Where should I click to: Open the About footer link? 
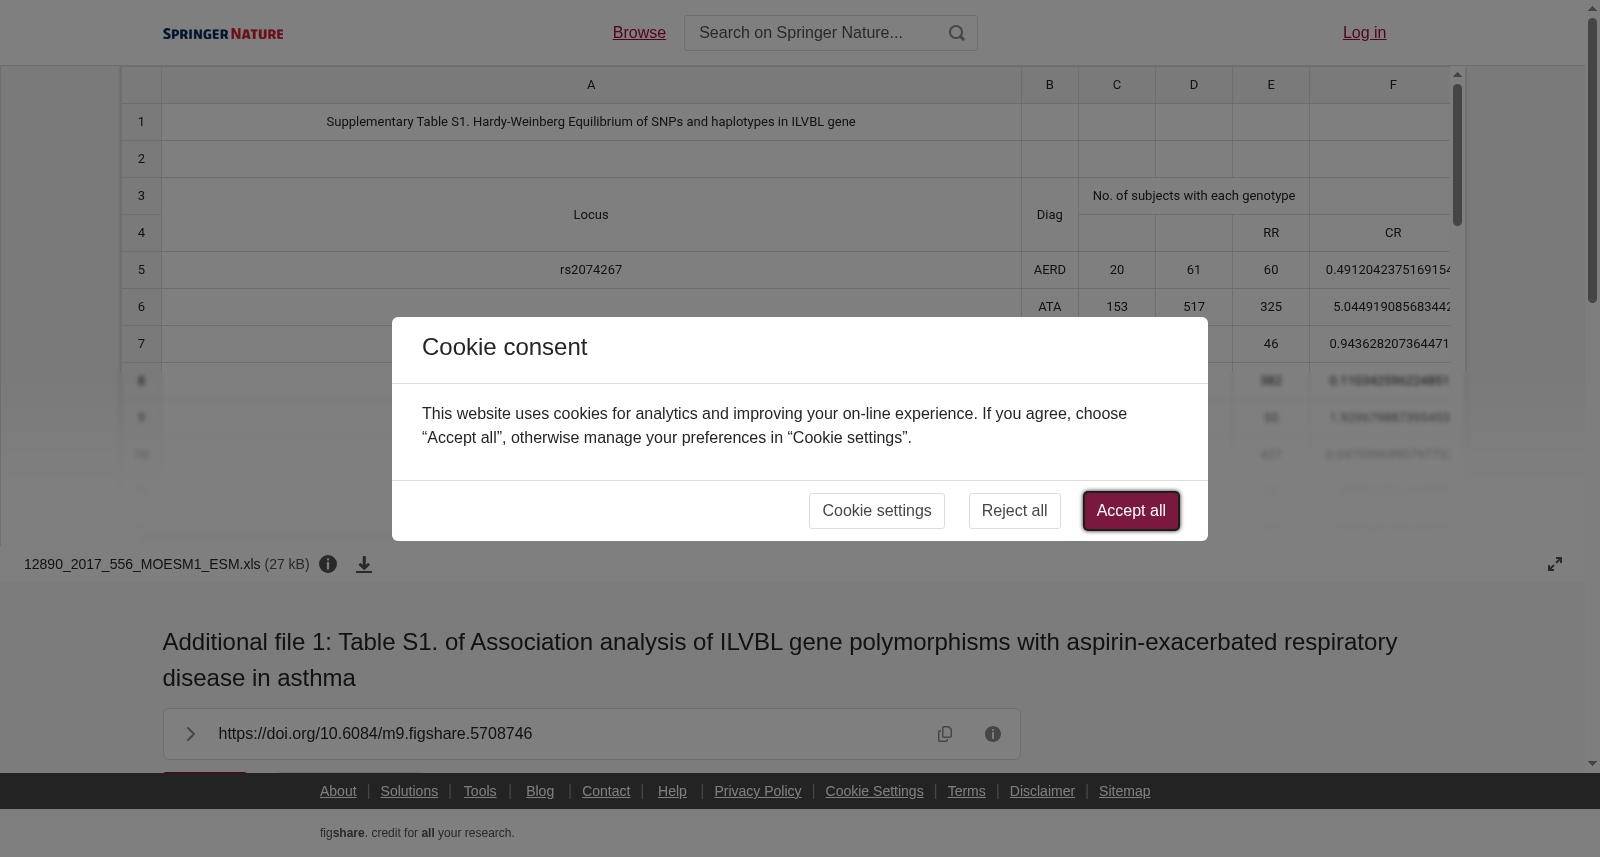tap(338, 791)
